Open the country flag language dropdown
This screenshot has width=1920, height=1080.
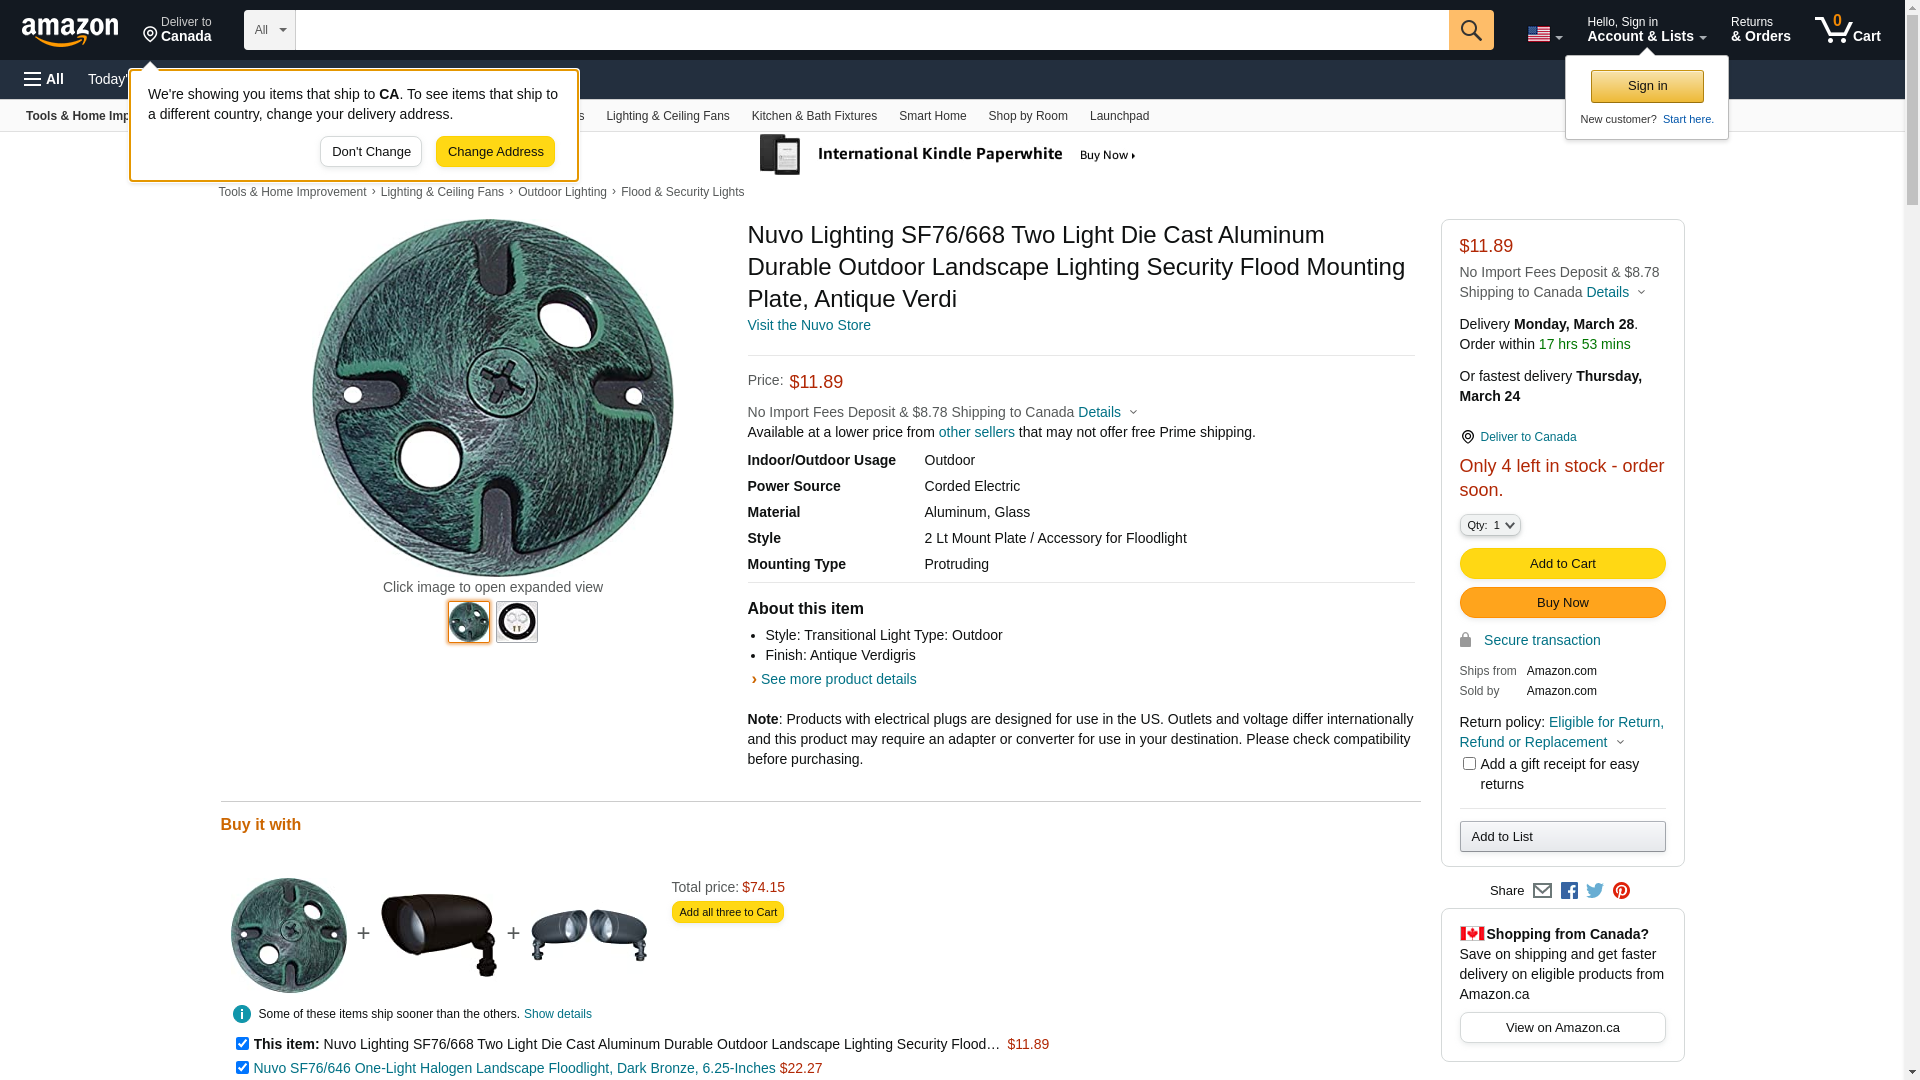[x=1544, y=34]
